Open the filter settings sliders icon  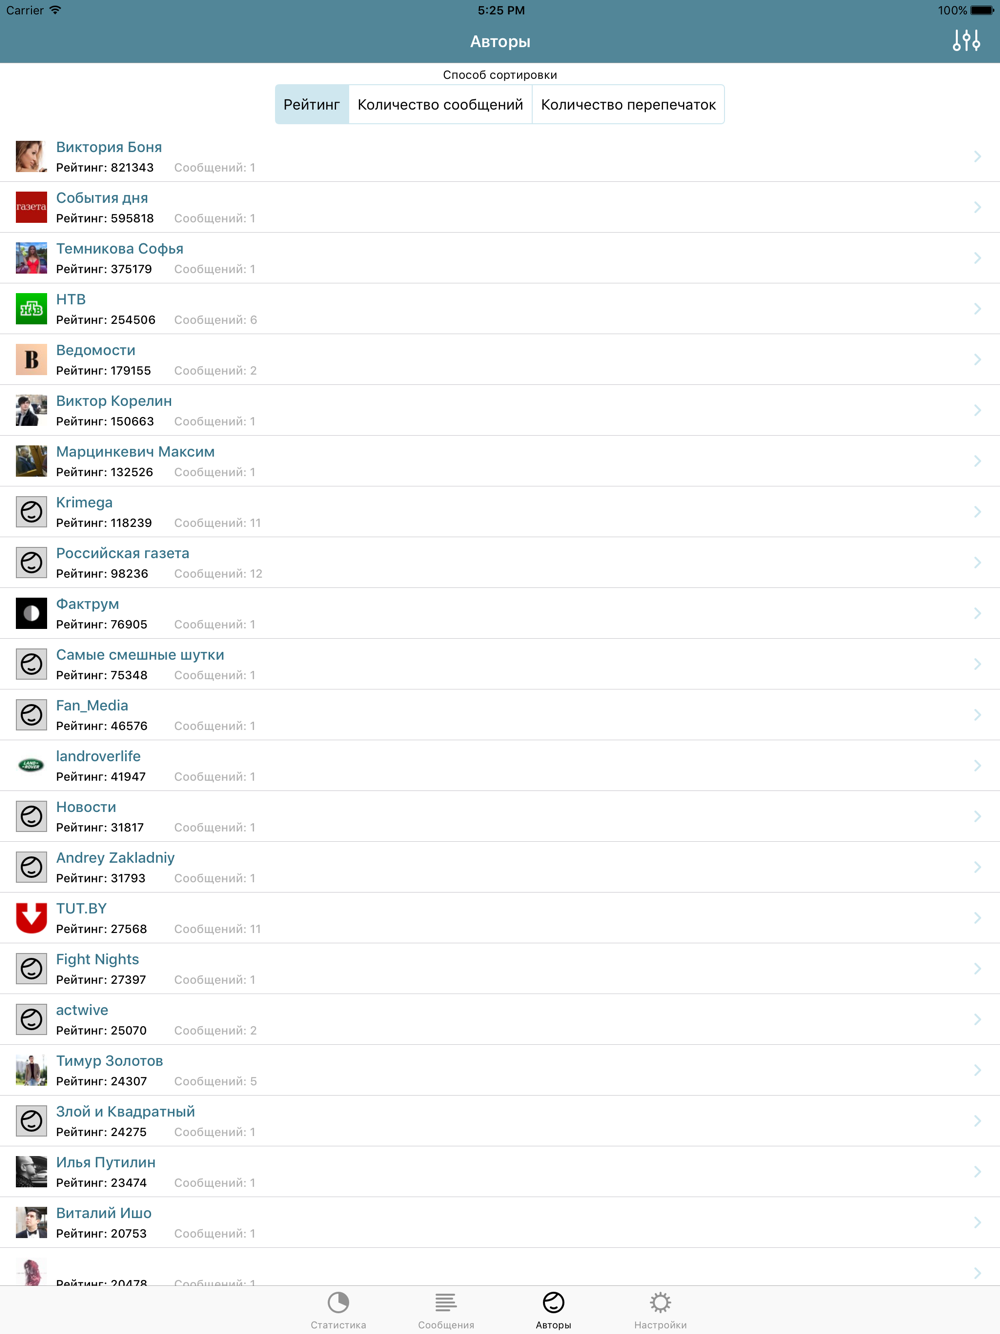point(966,41)
